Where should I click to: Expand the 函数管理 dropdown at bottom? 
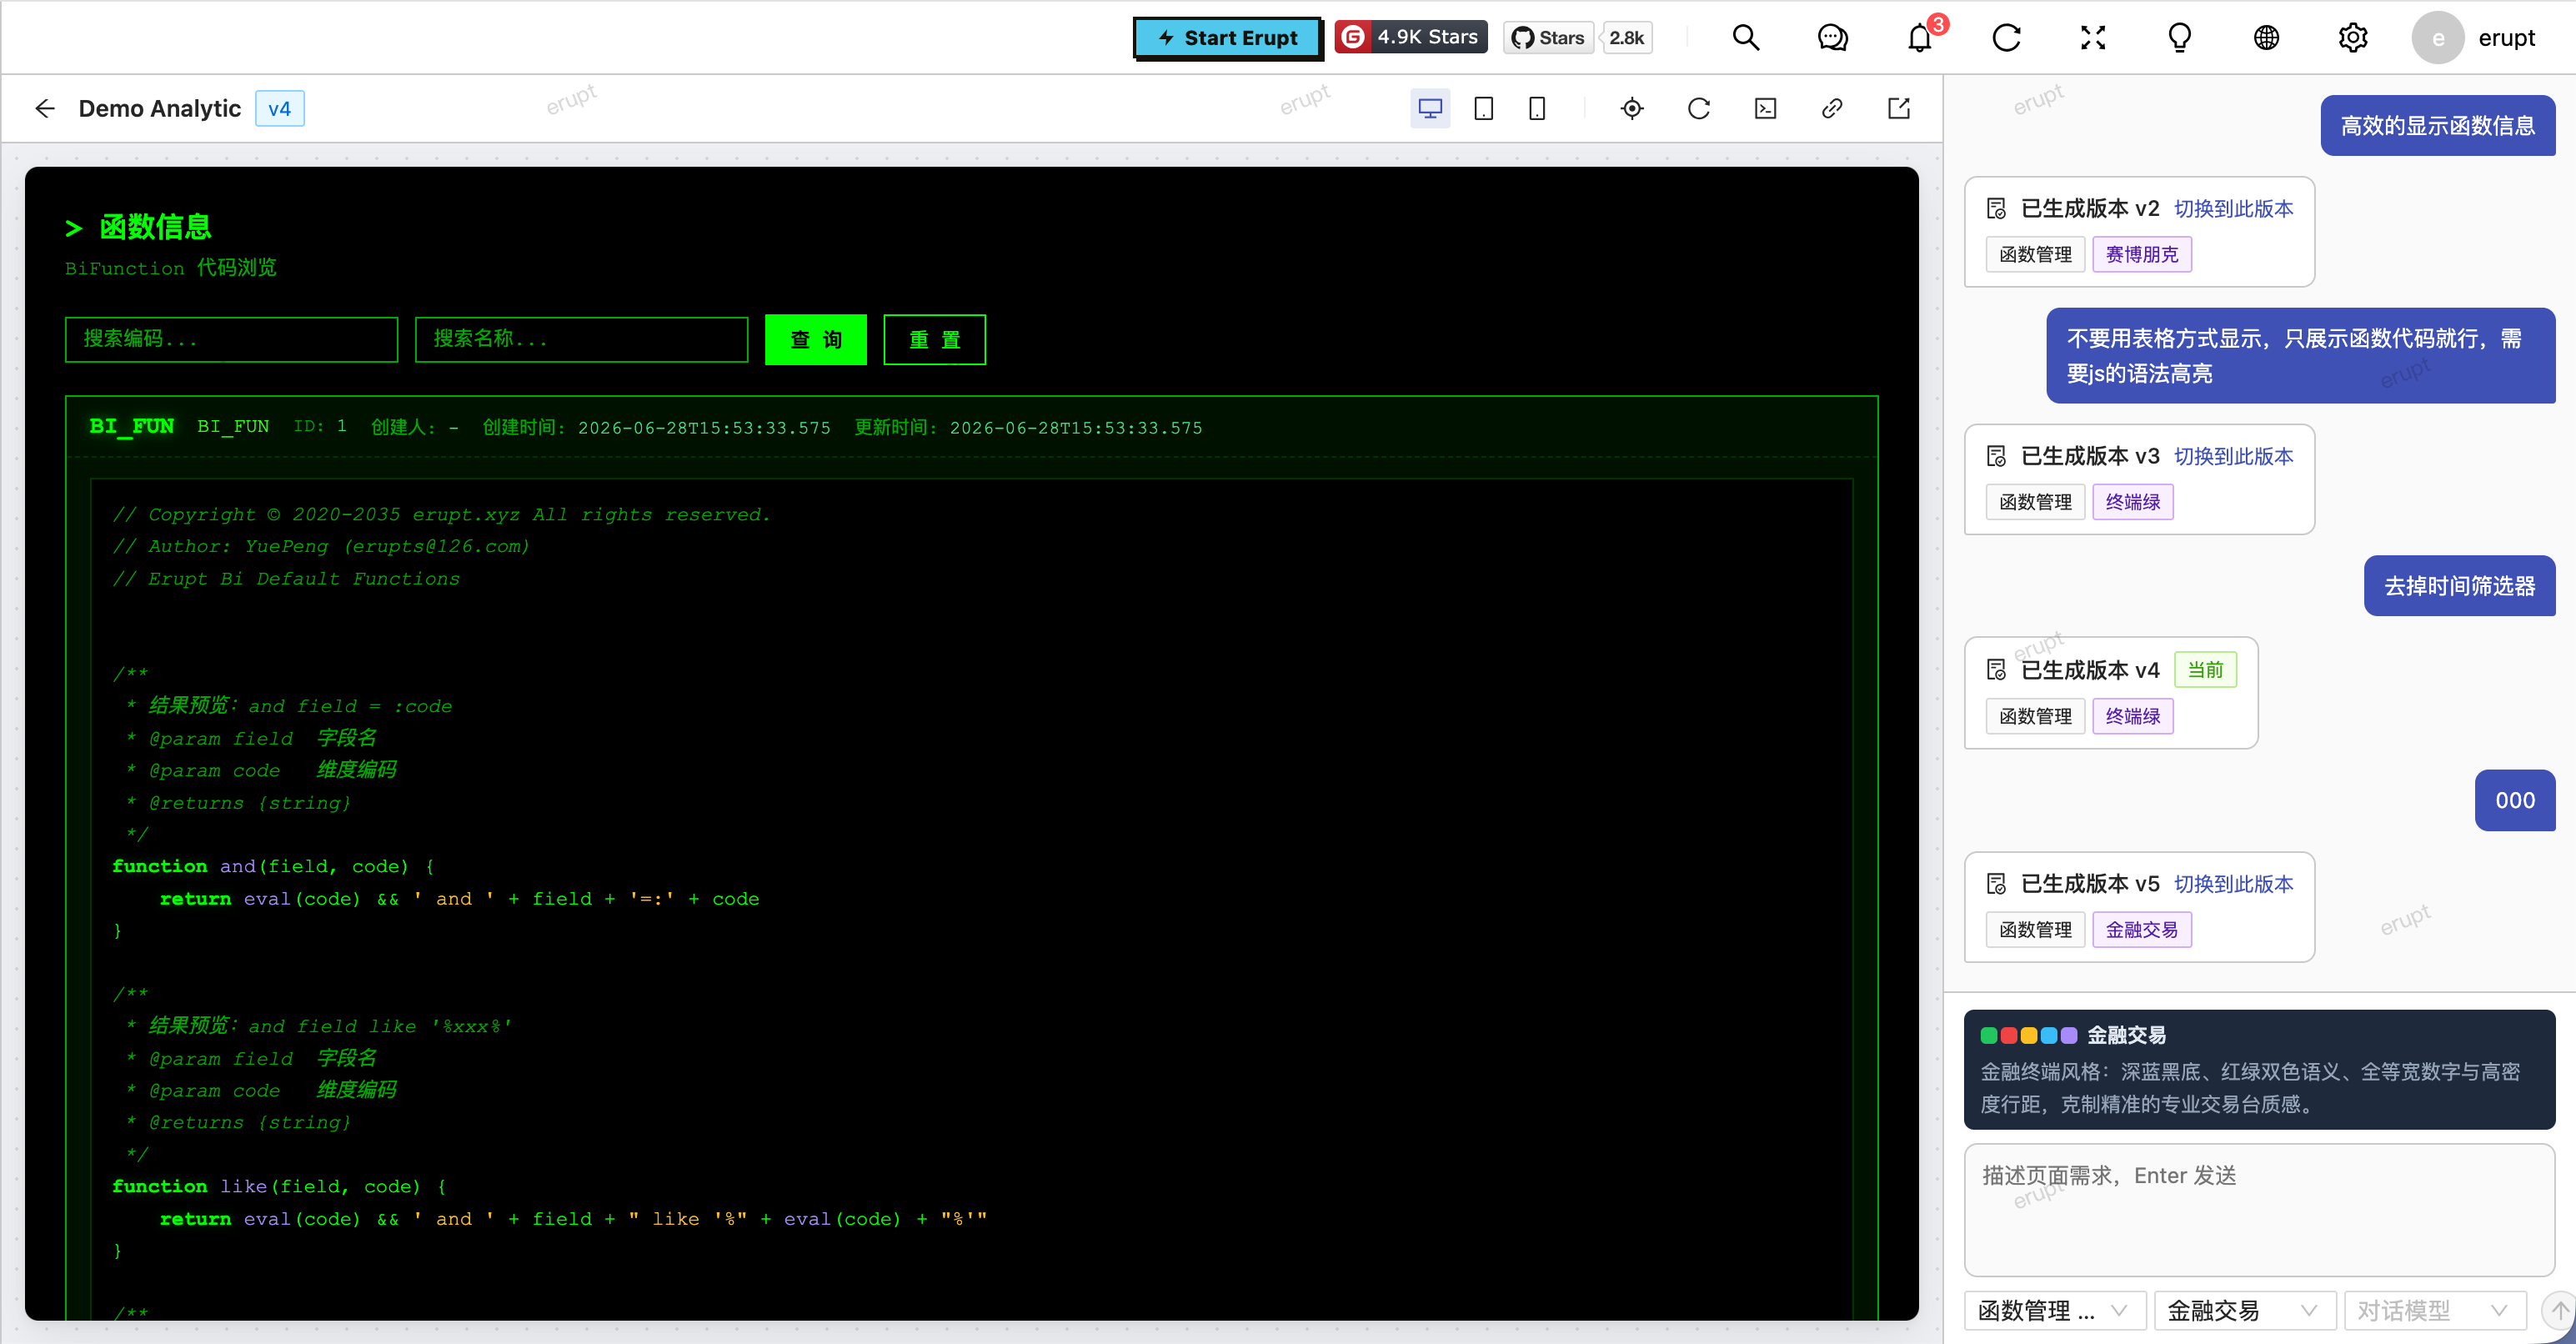[2055, 1310]
